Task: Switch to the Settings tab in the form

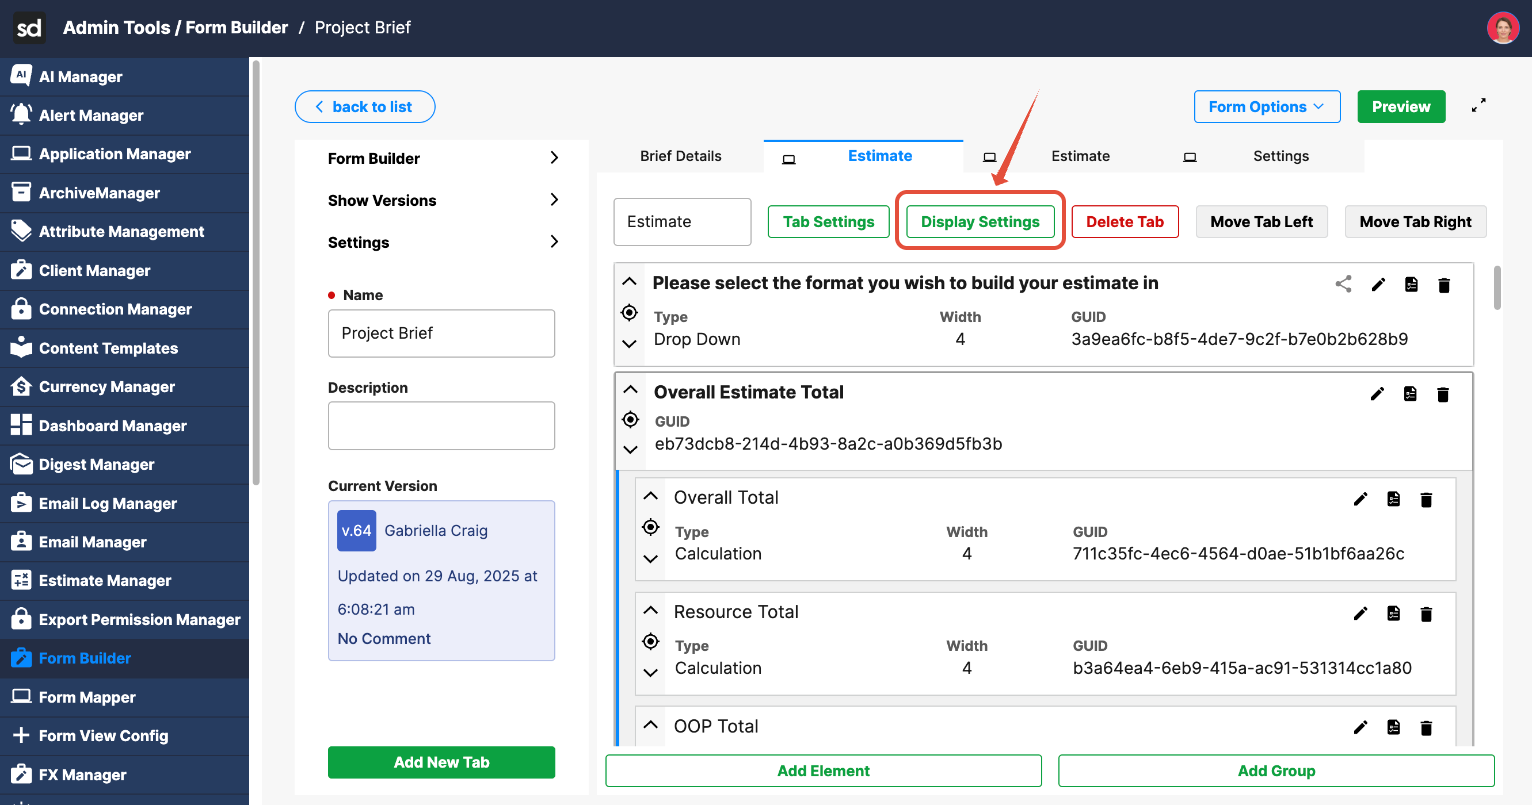Action: pyautogui.click(x=1281, y=156)
